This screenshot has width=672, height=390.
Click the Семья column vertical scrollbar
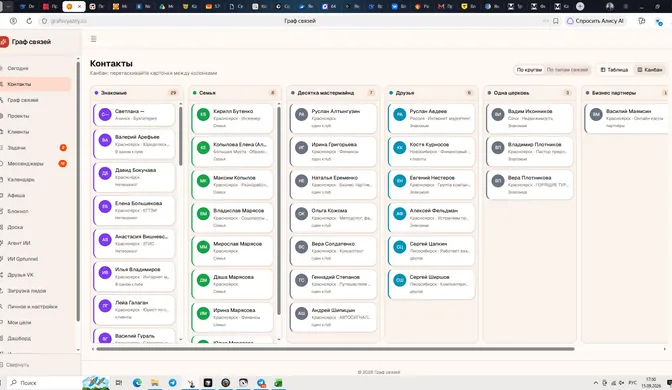pyautogui.click(x=279, y=210)
